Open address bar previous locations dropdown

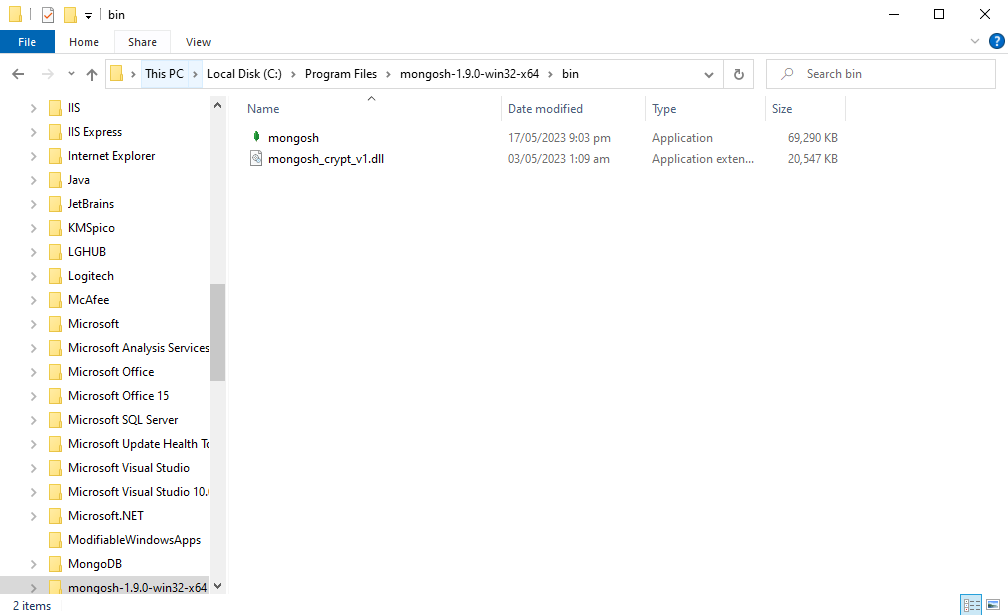tap(708, 75)
